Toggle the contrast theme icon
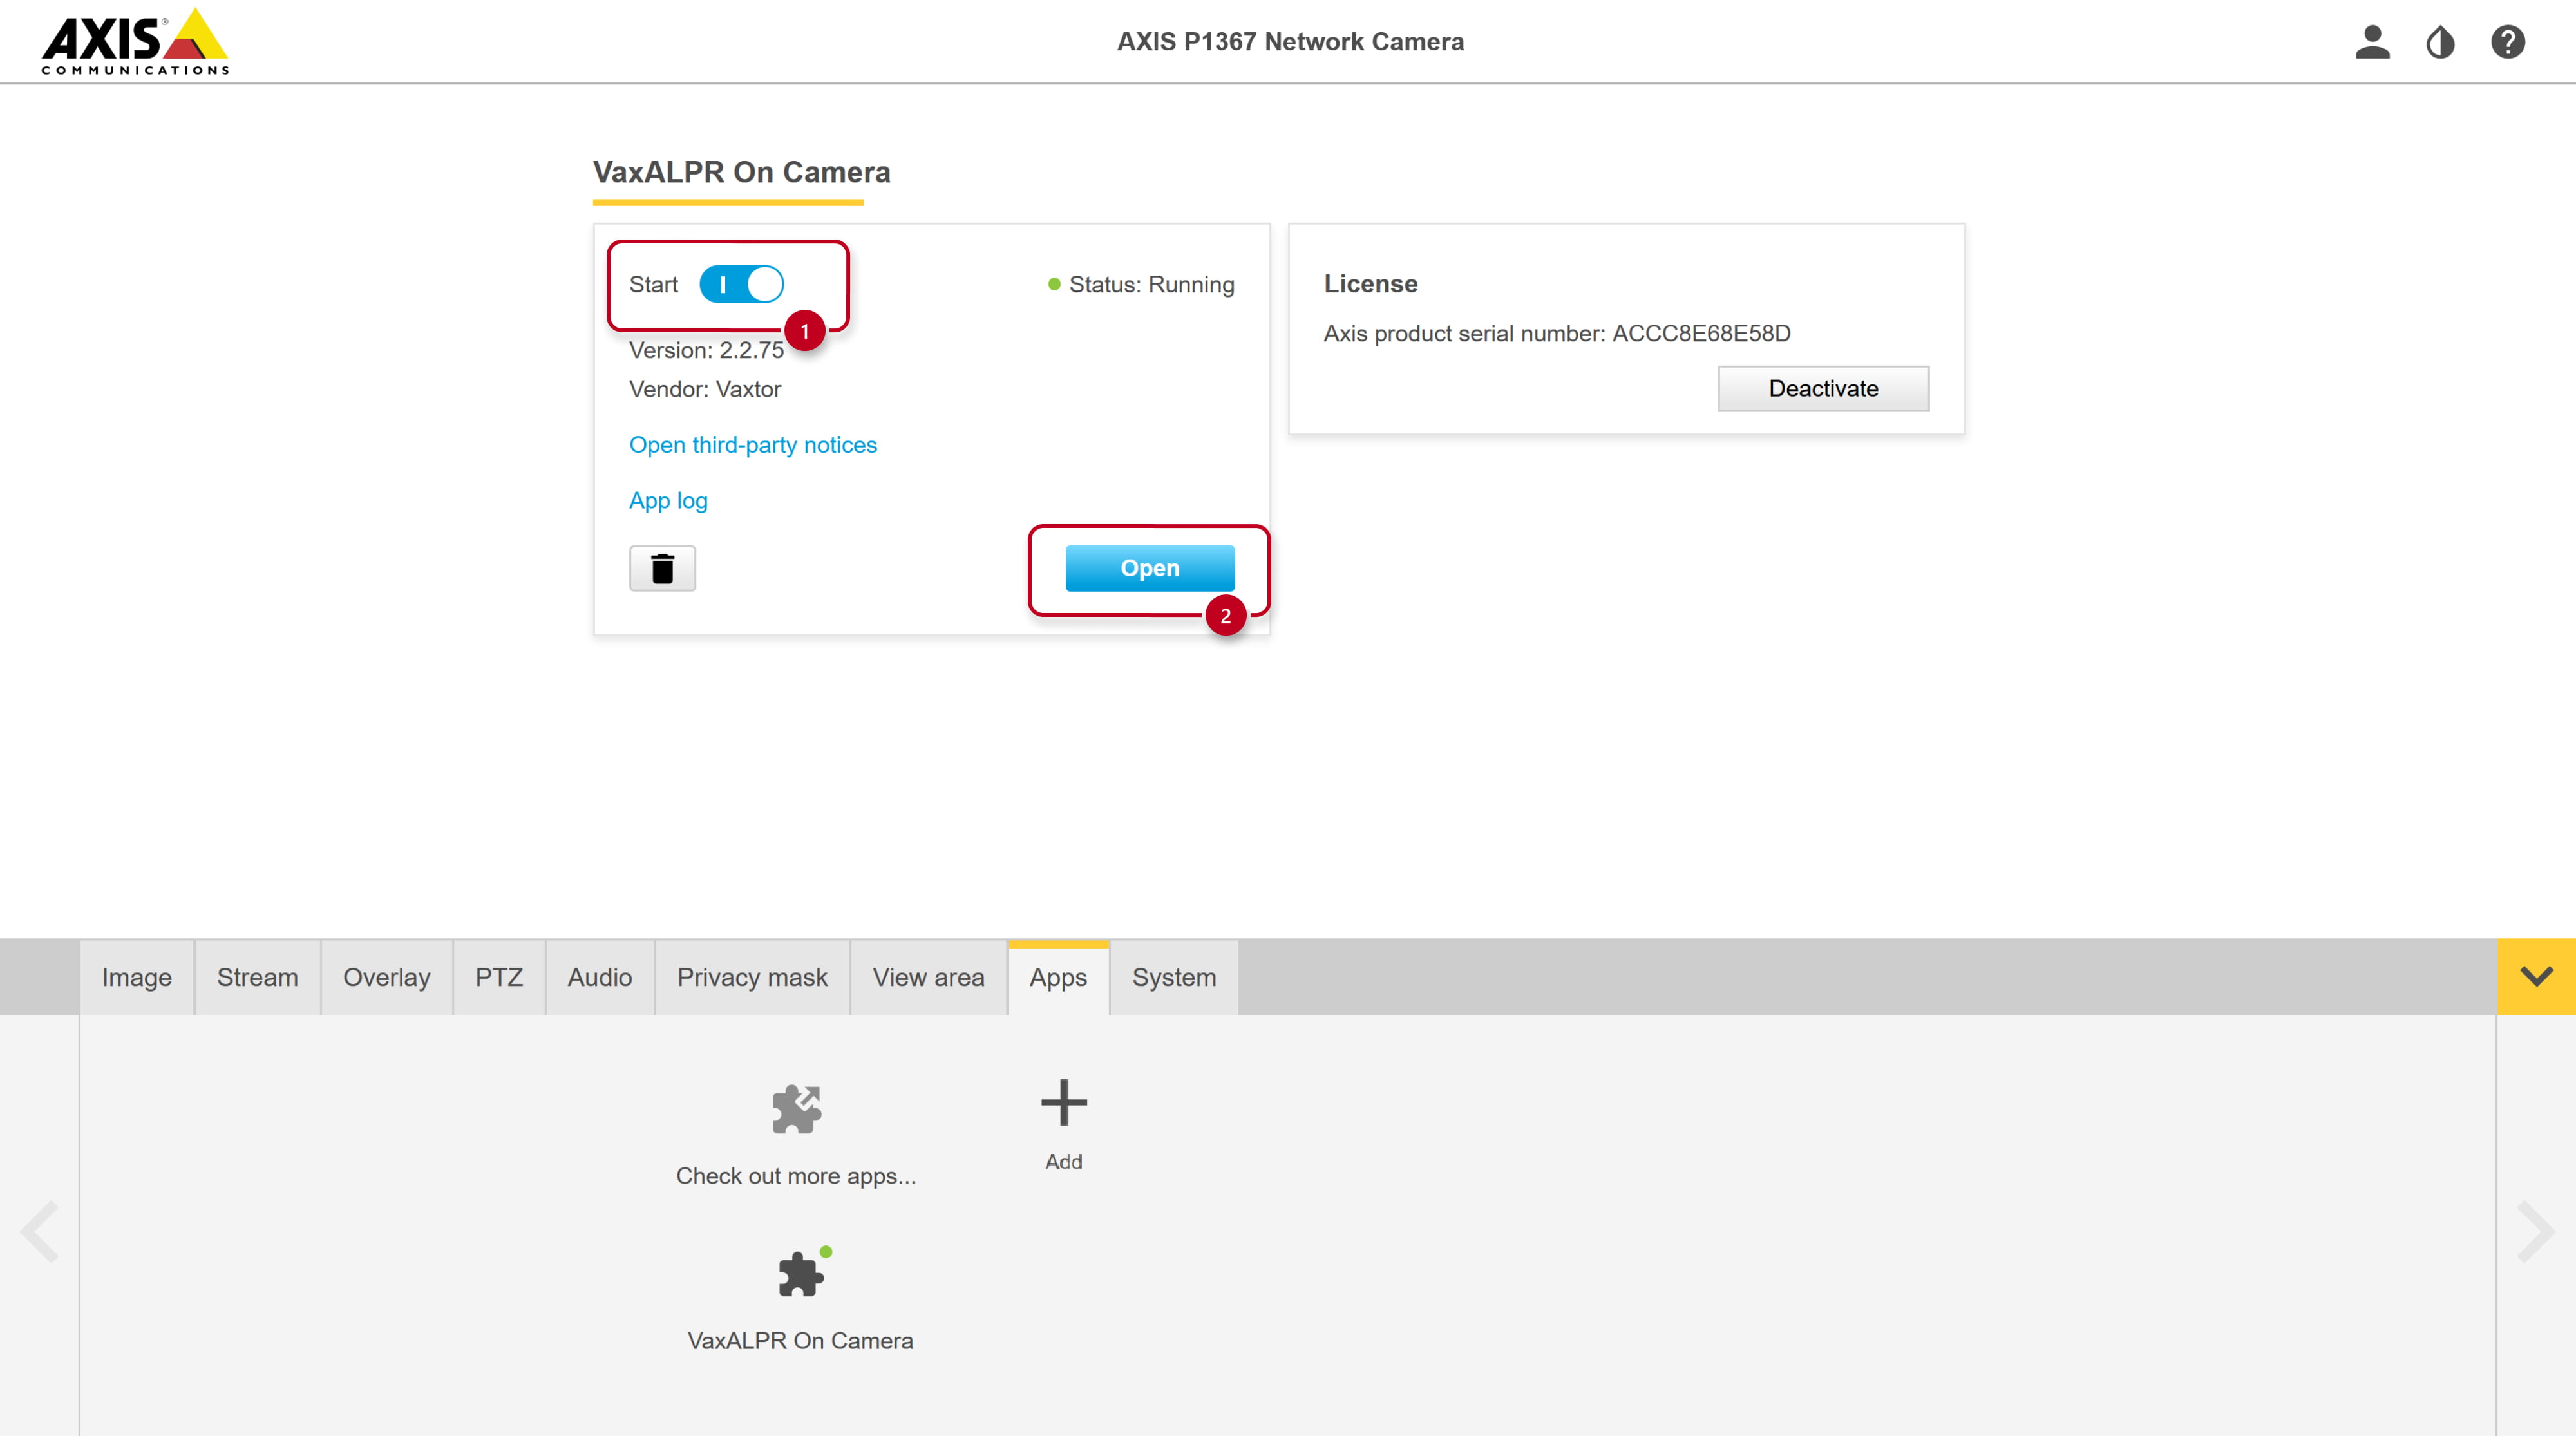The image size is (2576, 1436). point(2440,42)
